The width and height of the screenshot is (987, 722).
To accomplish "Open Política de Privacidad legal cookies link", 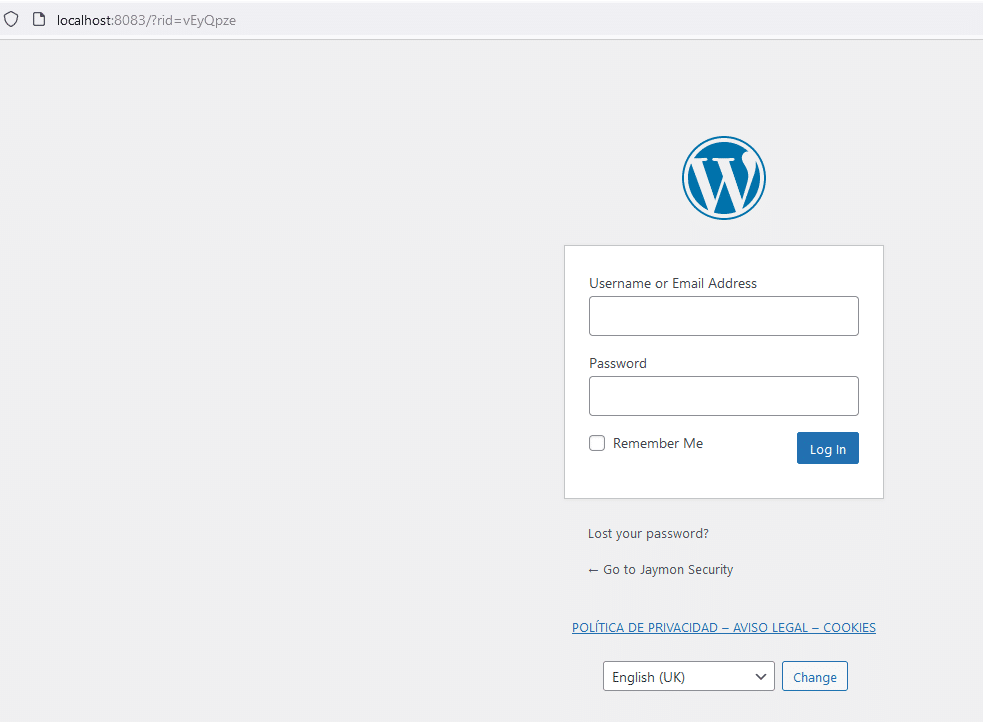I will [724, 628].
